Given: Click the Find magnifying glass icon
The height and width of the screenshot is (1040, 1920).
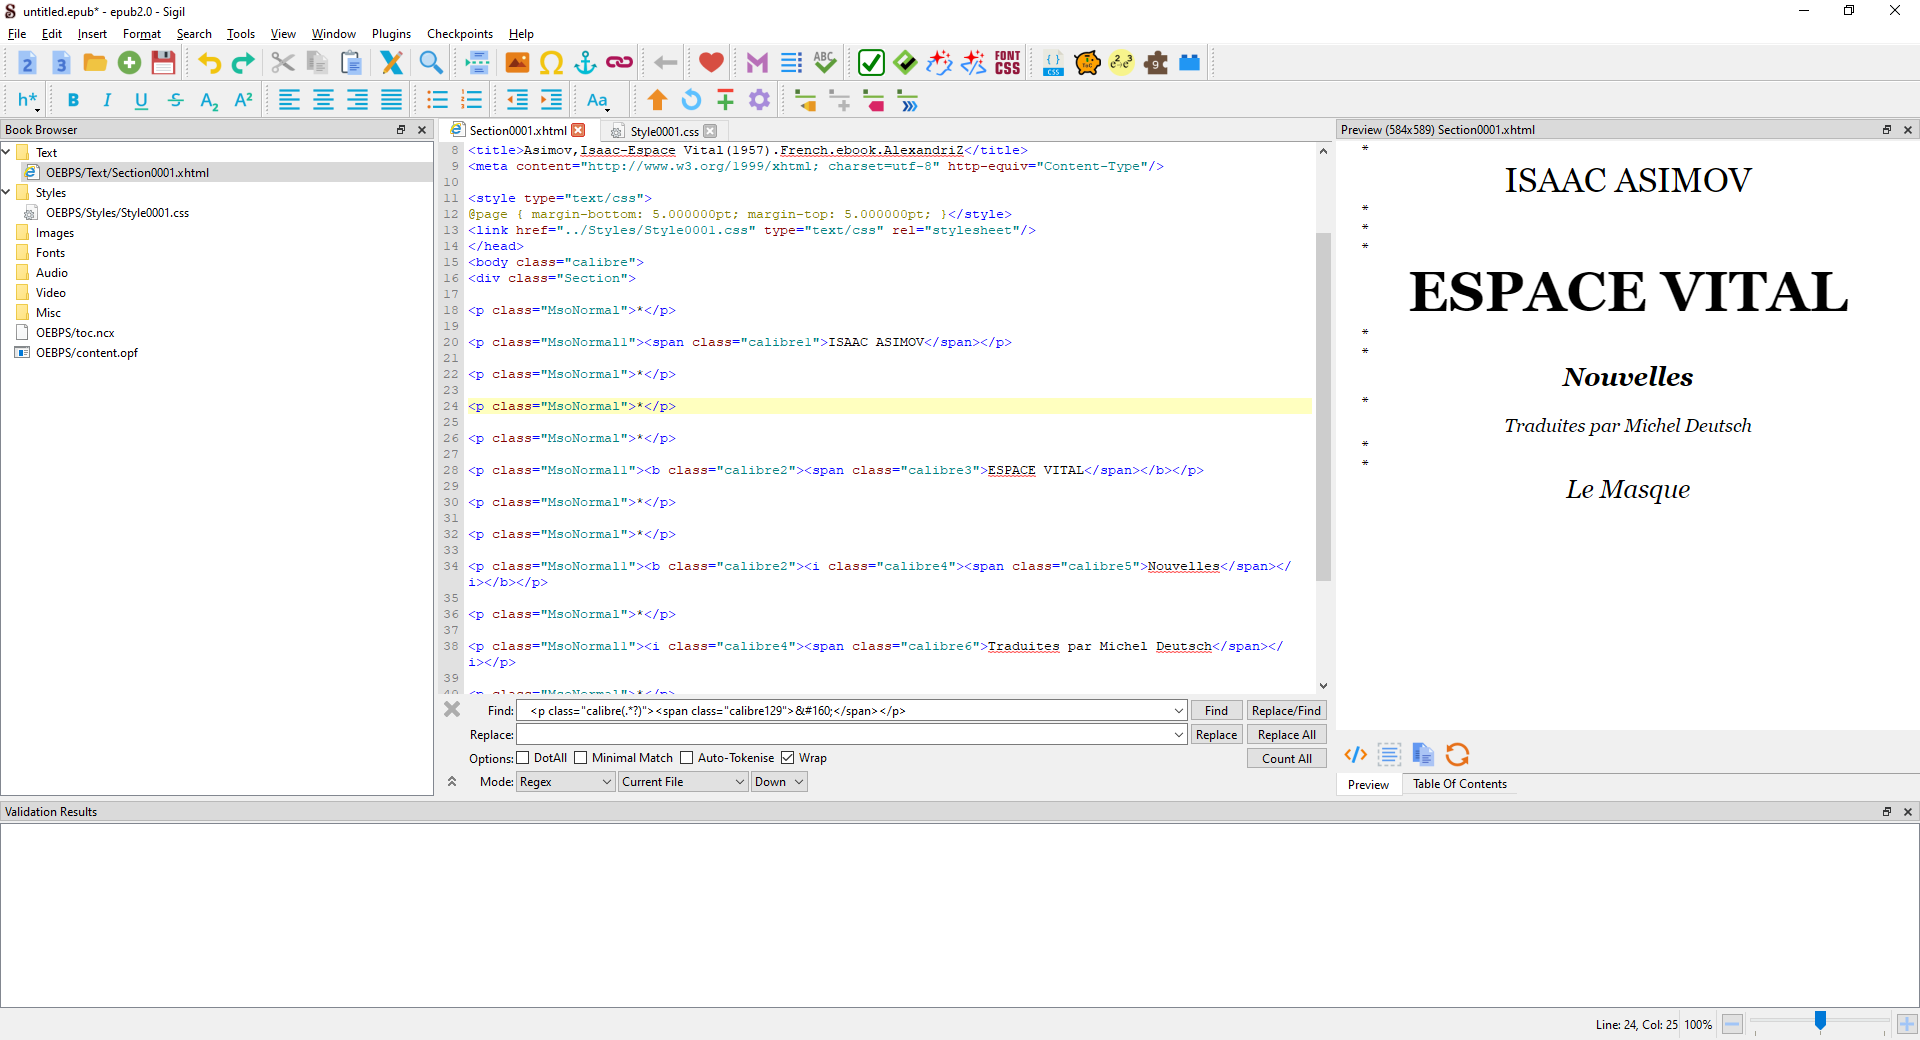Looking at the screenshot, I should (x=431, y=63).
